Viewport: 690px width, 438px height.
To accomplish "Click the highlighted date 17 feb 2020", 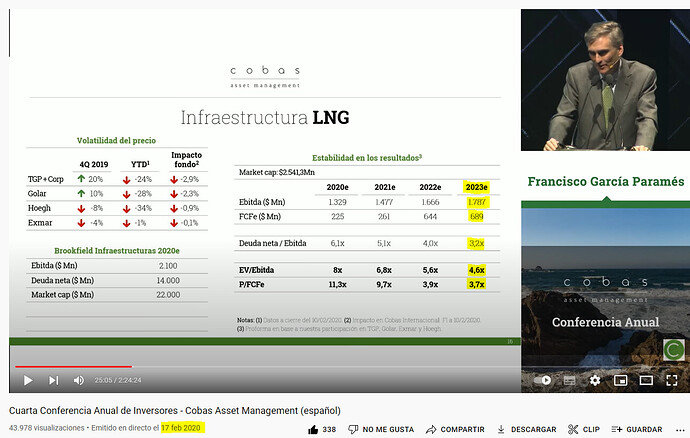I will point(180,428).
